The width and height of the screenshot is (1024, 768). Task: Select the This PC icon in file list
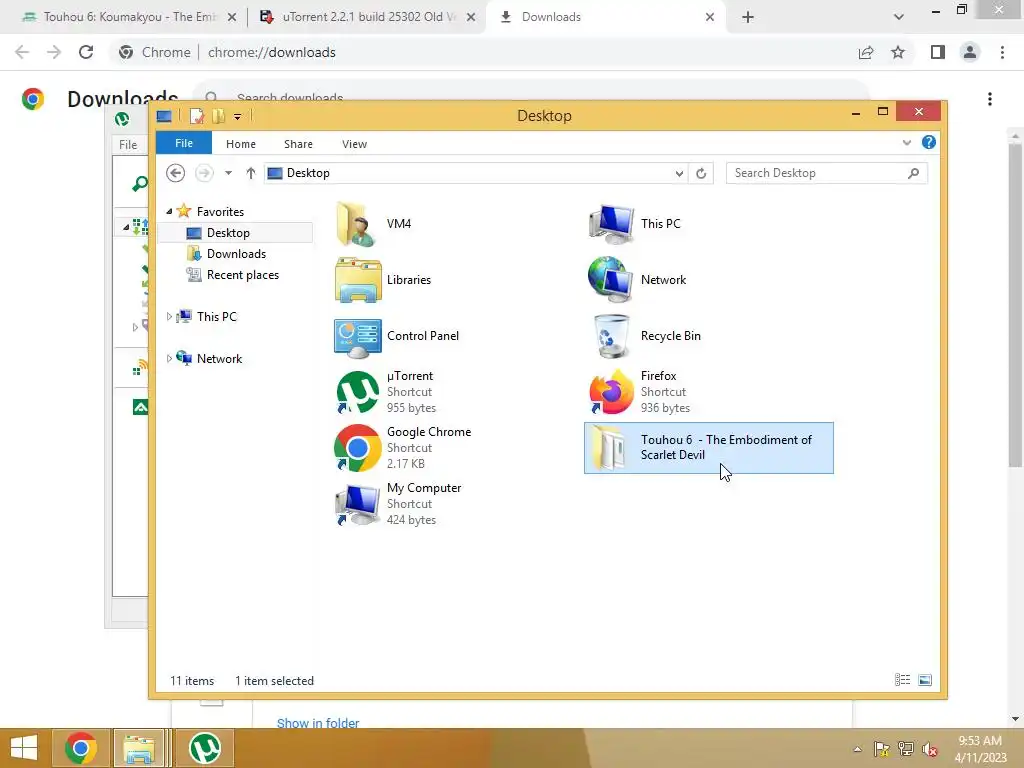click(611, 224)
